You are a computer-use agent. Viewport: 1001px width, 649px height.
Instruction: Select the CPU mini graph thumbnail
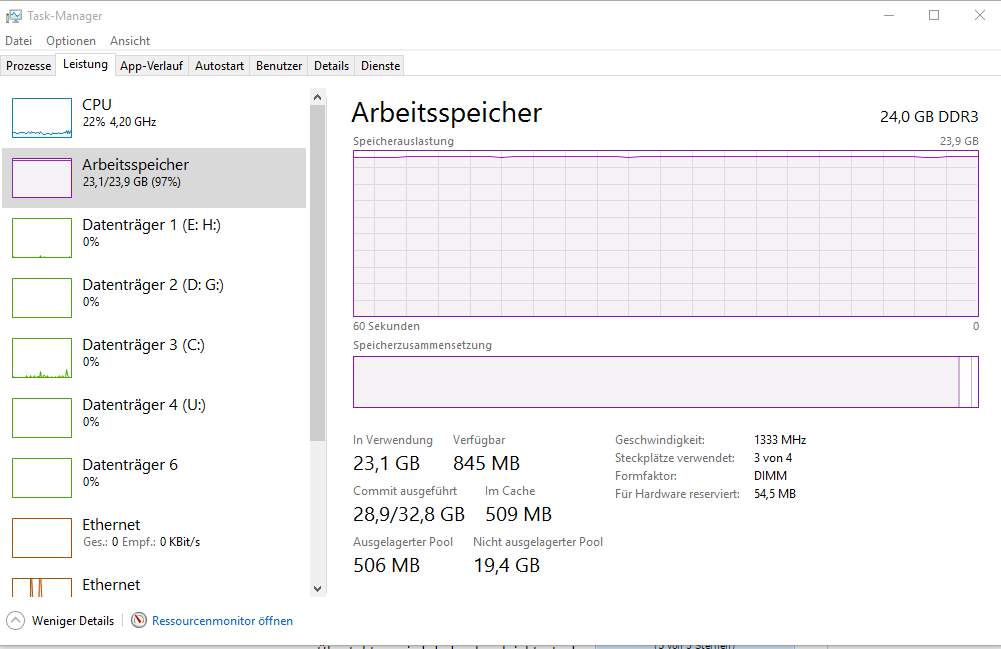tap(42, 118)
